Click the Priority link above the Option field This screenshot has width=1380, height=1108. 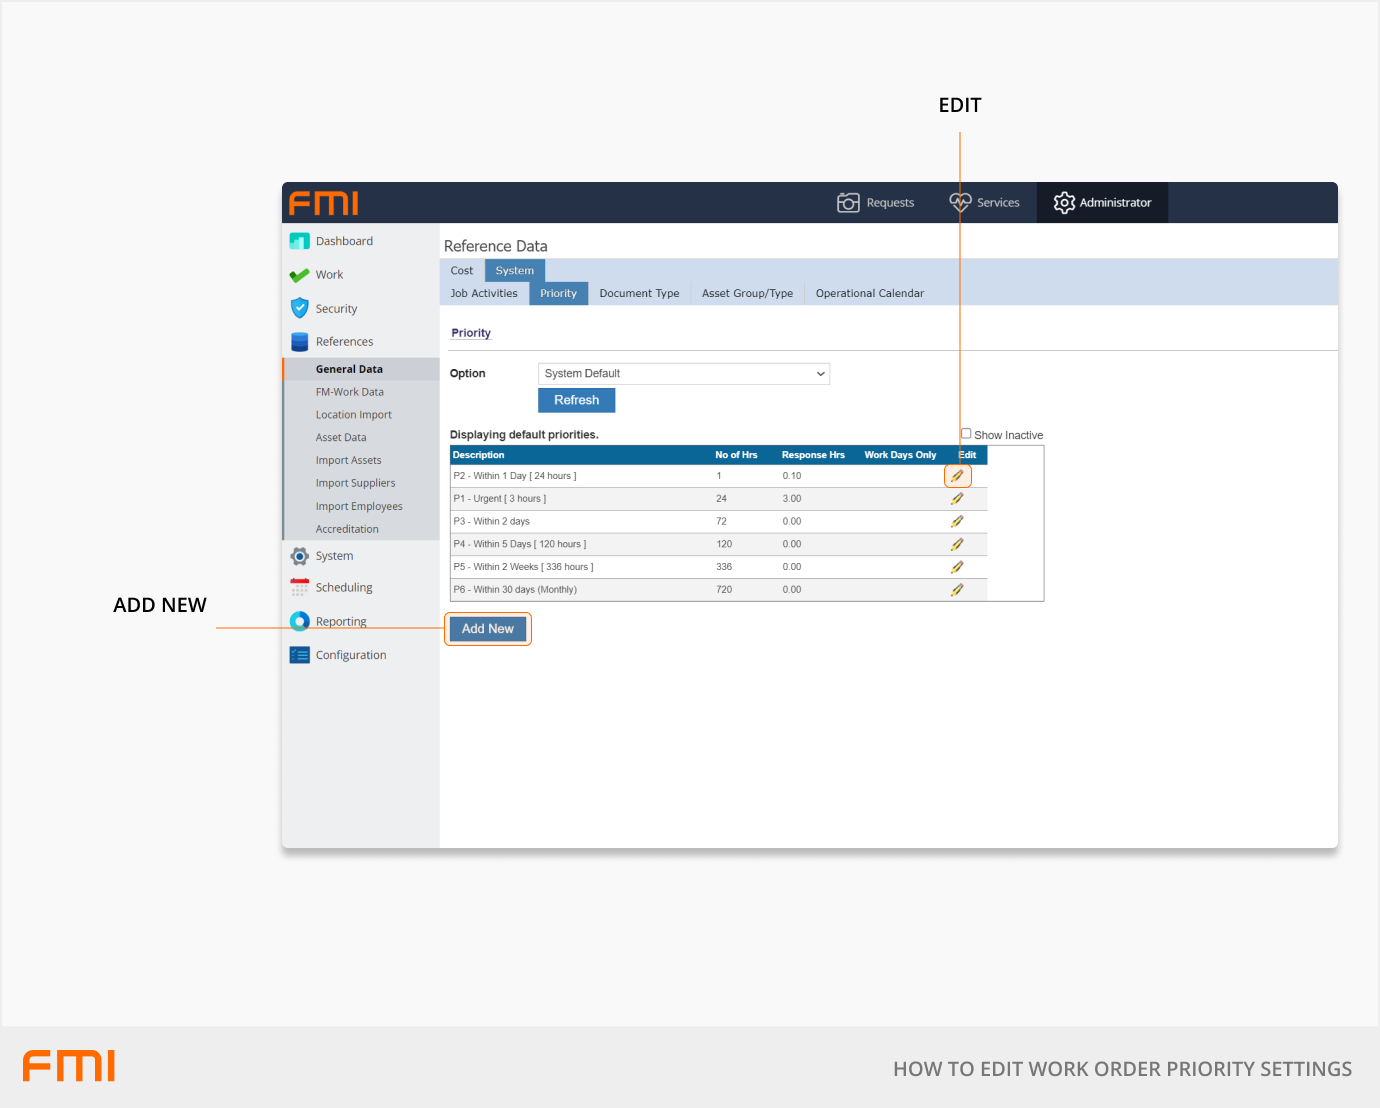[470, 332]
